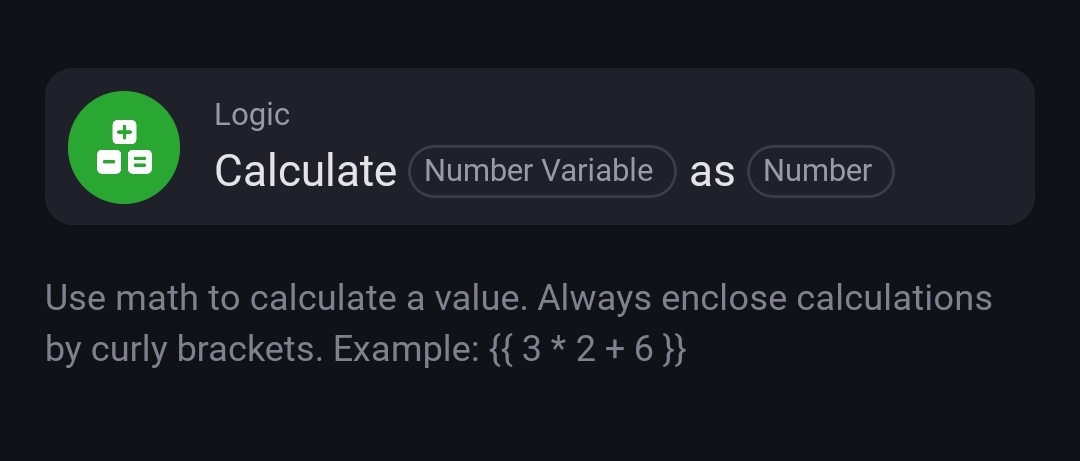Click the example expression {{ 3 * 2 + 6 }}
The height and width of the screenshot is (461, 1080).
588,349
